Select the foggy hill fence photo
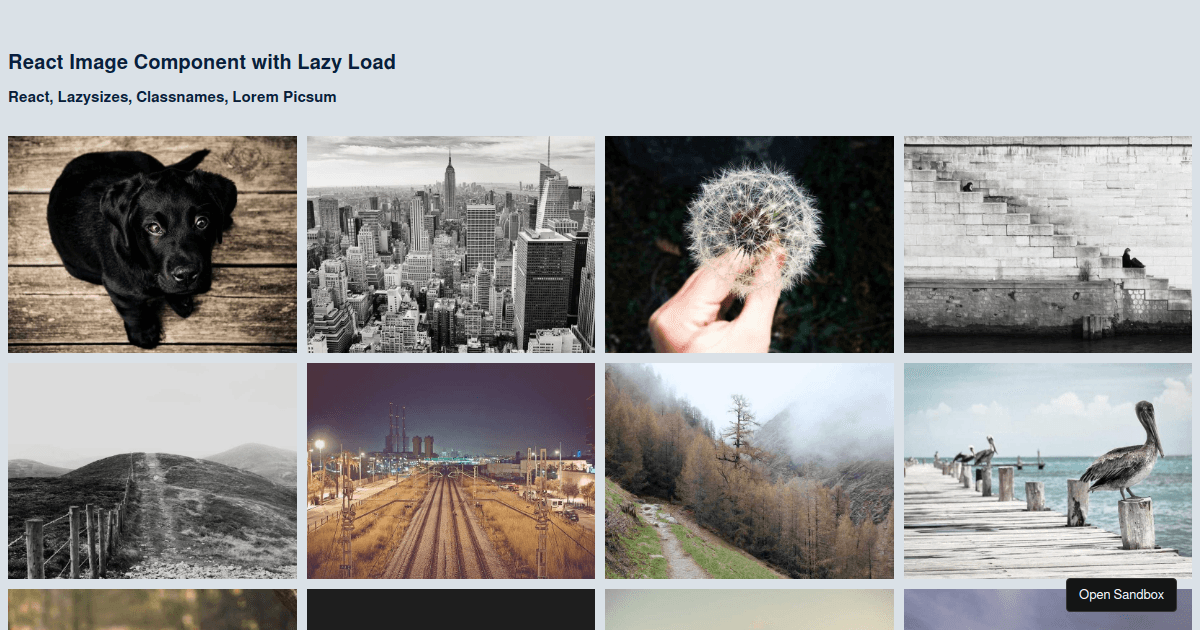This screenshot has height=630, width=1200. click(152, 471)
